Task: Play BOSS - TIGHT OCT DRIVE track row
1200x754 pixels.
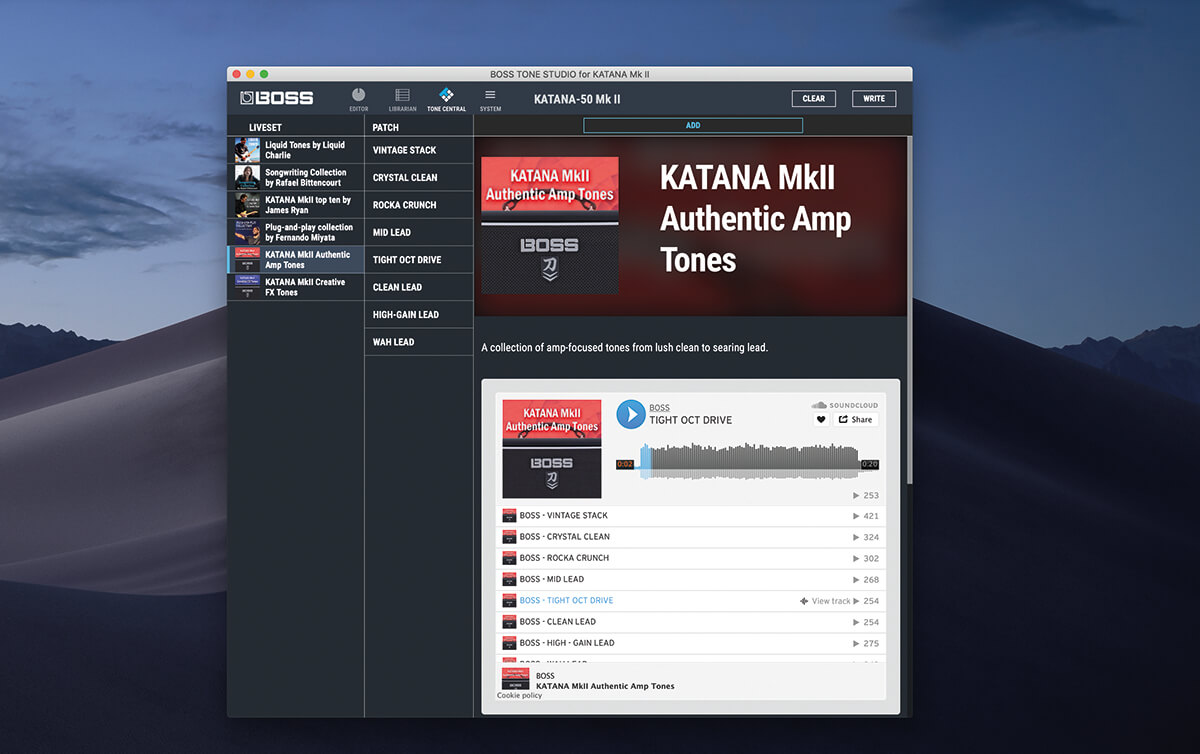Action: coord(690,601)
